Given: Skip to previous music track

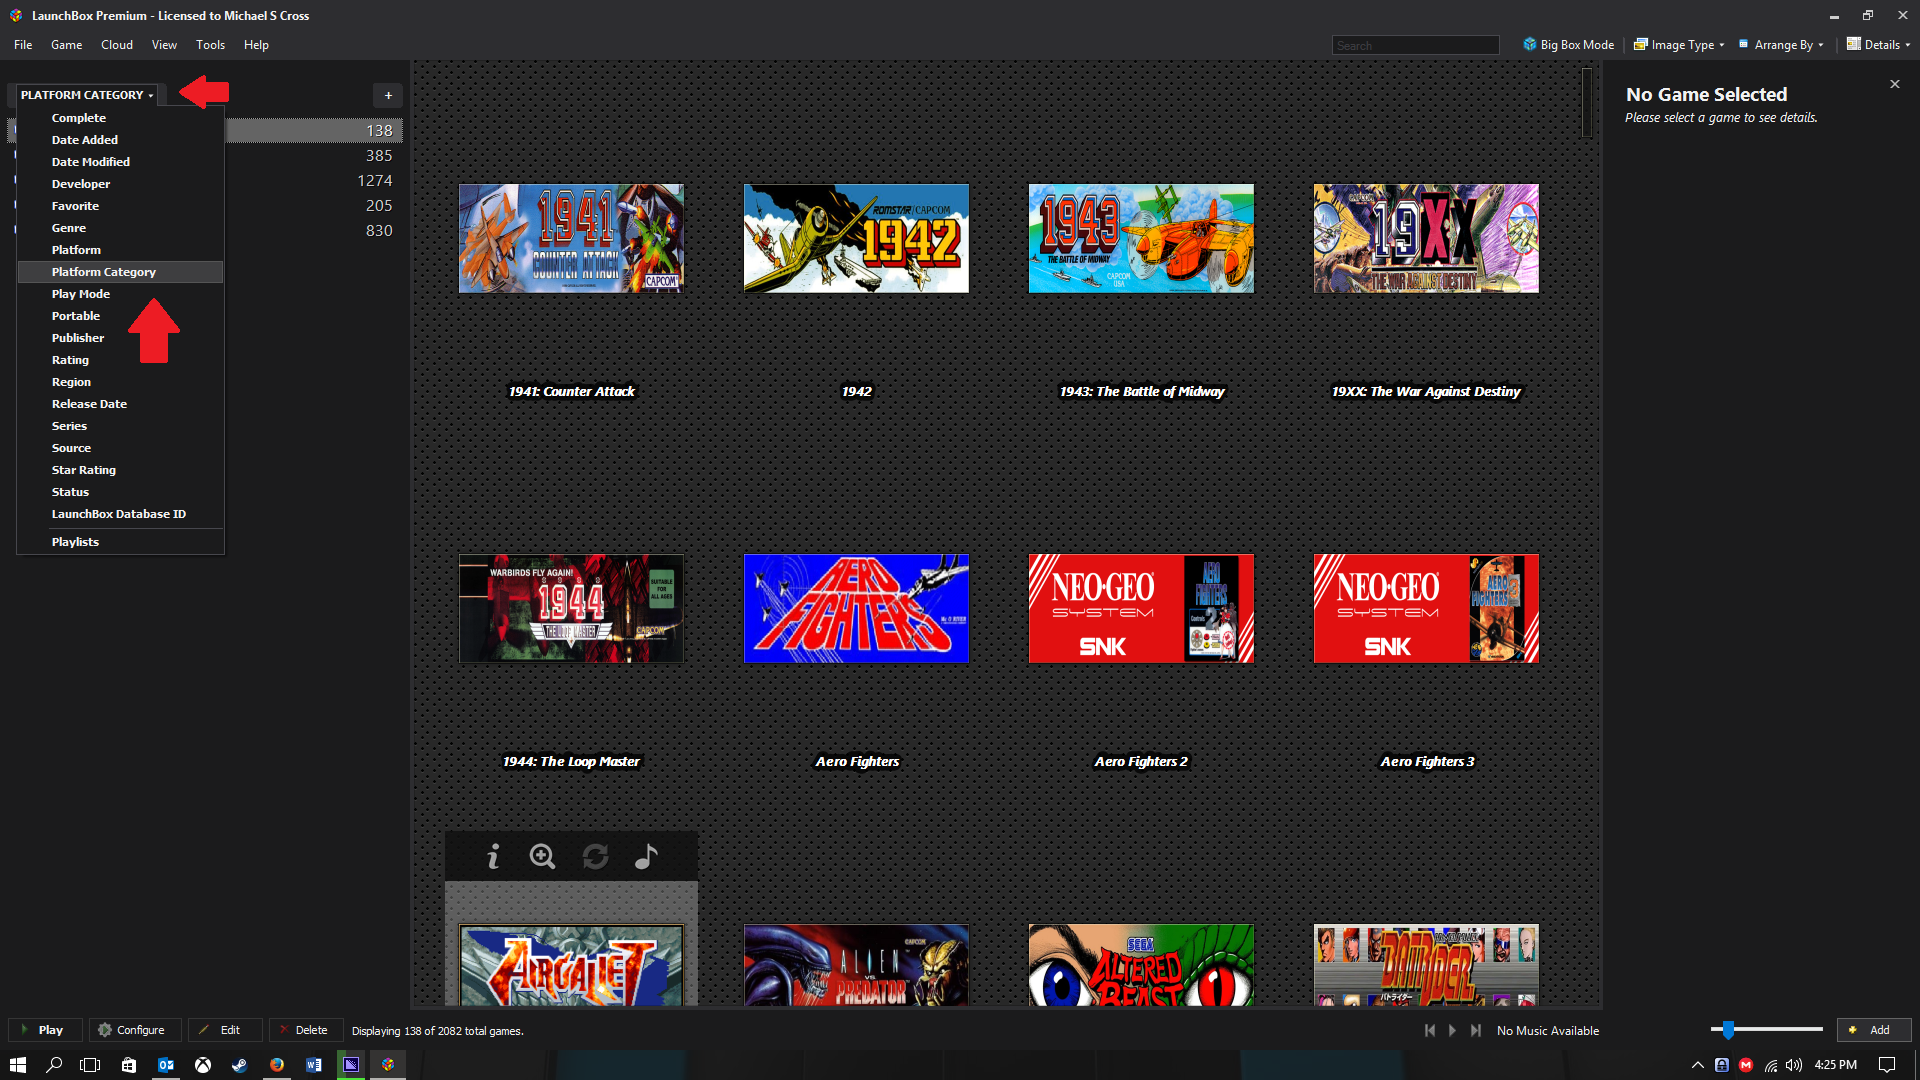Looking at the screenshot, I should [1430, 1030].
